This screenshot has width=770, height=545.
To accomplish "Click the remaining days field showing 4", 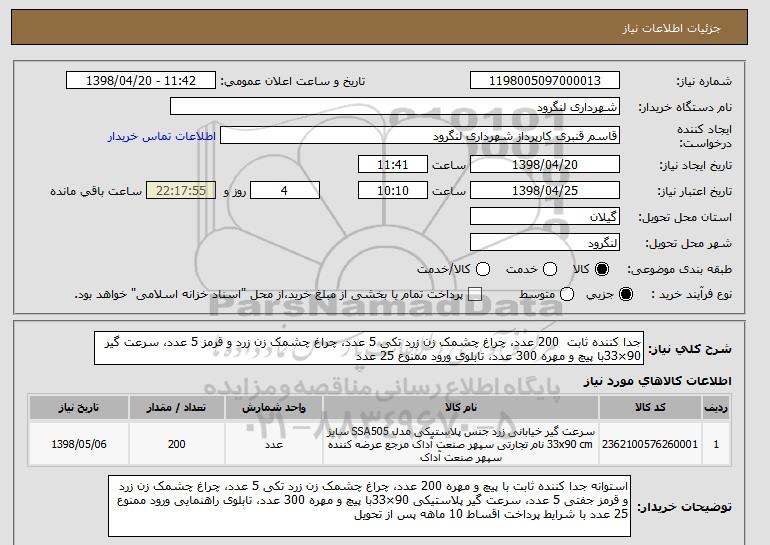I will click(x=285, y=191).
